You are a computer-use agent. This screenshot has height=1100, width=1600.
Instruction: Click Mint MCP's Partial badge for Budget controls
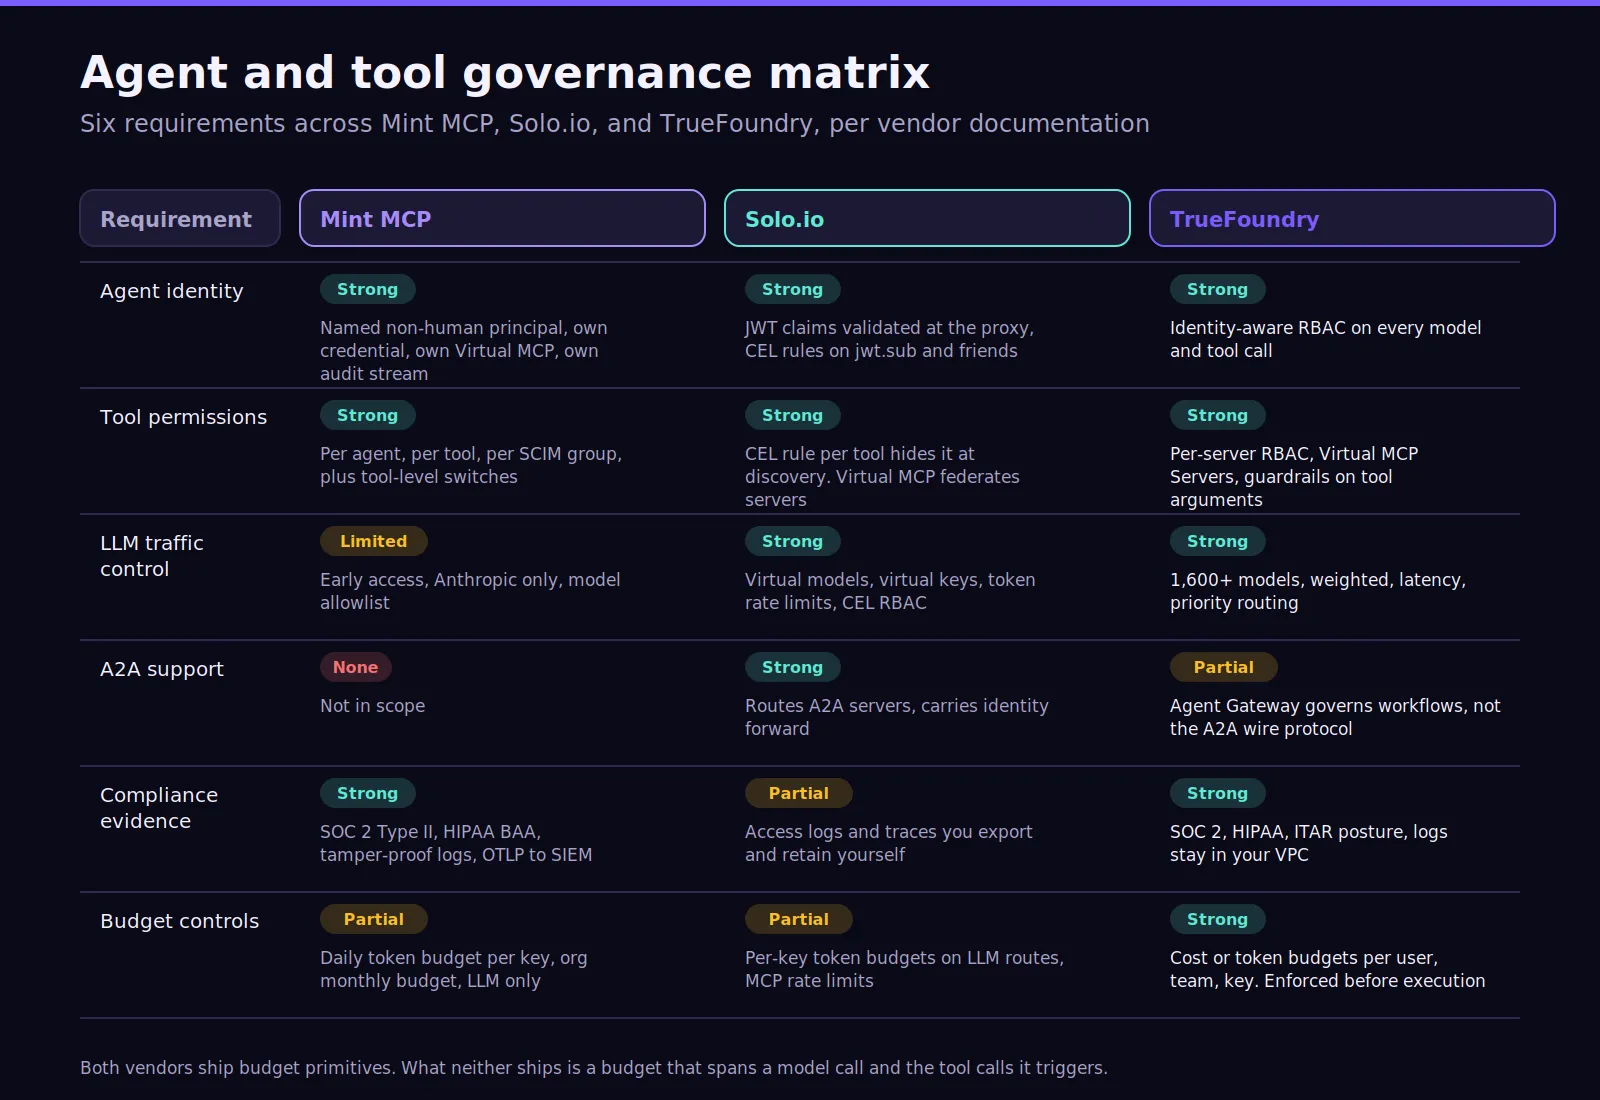coord(374,919)
